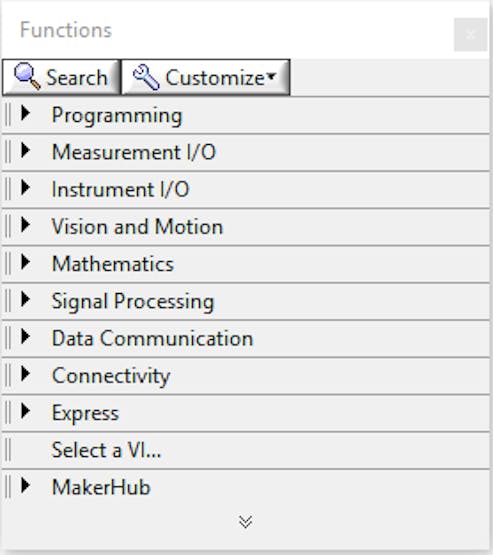
Task: Expand the Programming category arrow
Action: (25, 113)
